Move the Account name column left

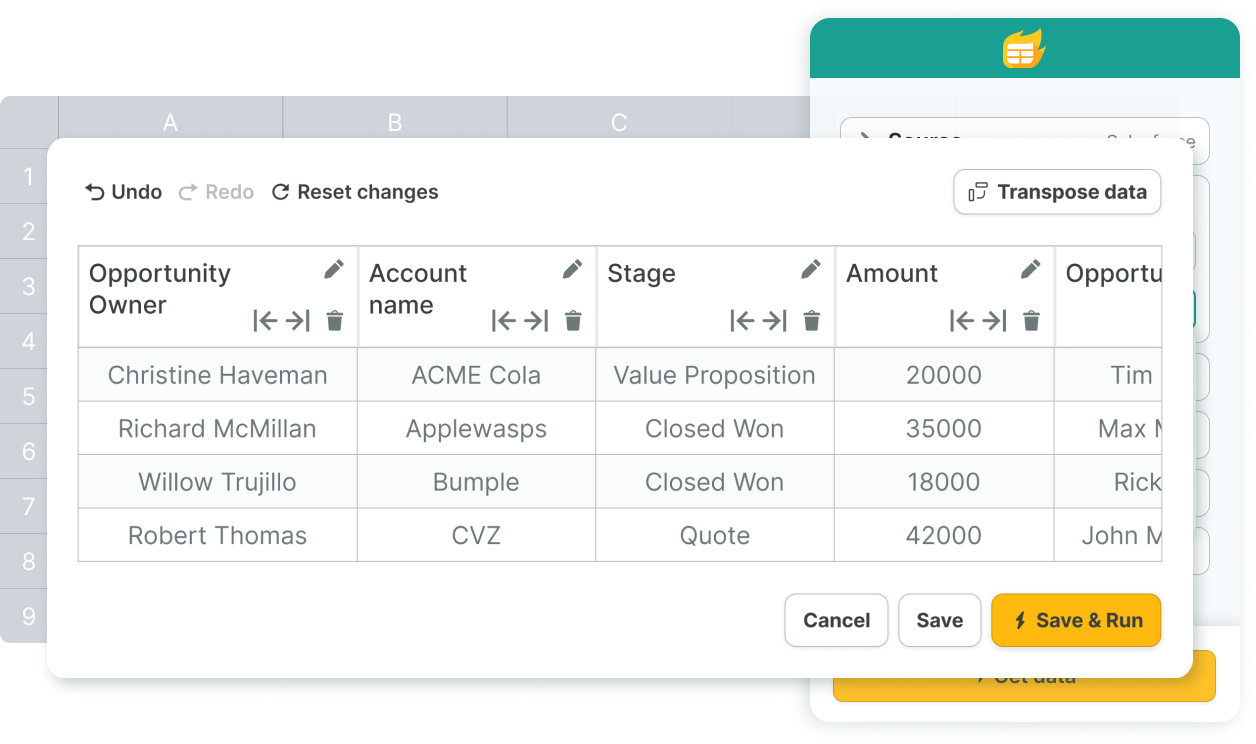tap(504, 321)
